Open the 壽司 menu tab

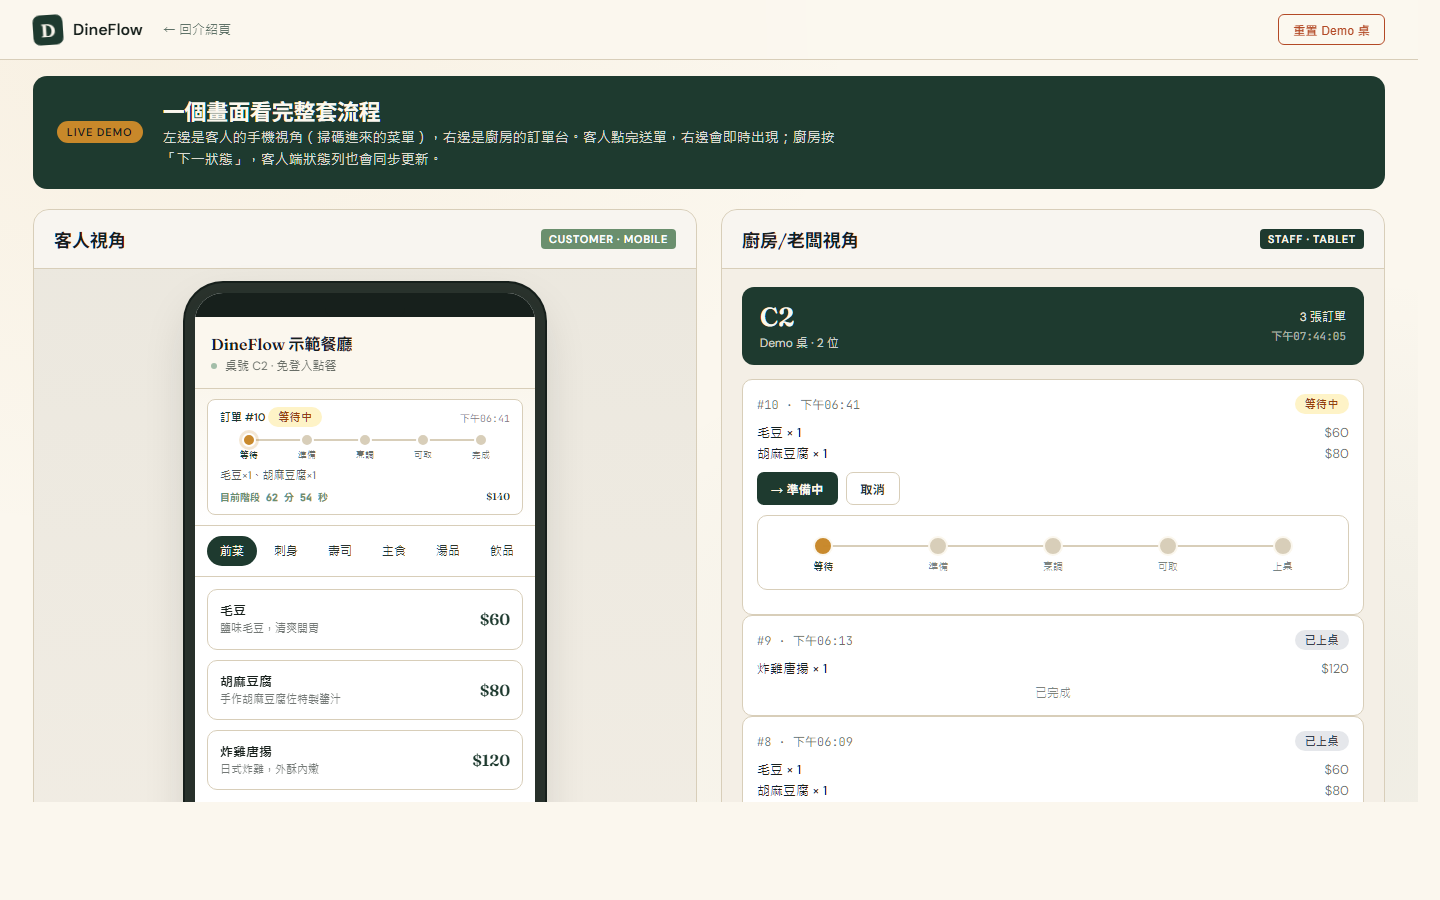339,550
